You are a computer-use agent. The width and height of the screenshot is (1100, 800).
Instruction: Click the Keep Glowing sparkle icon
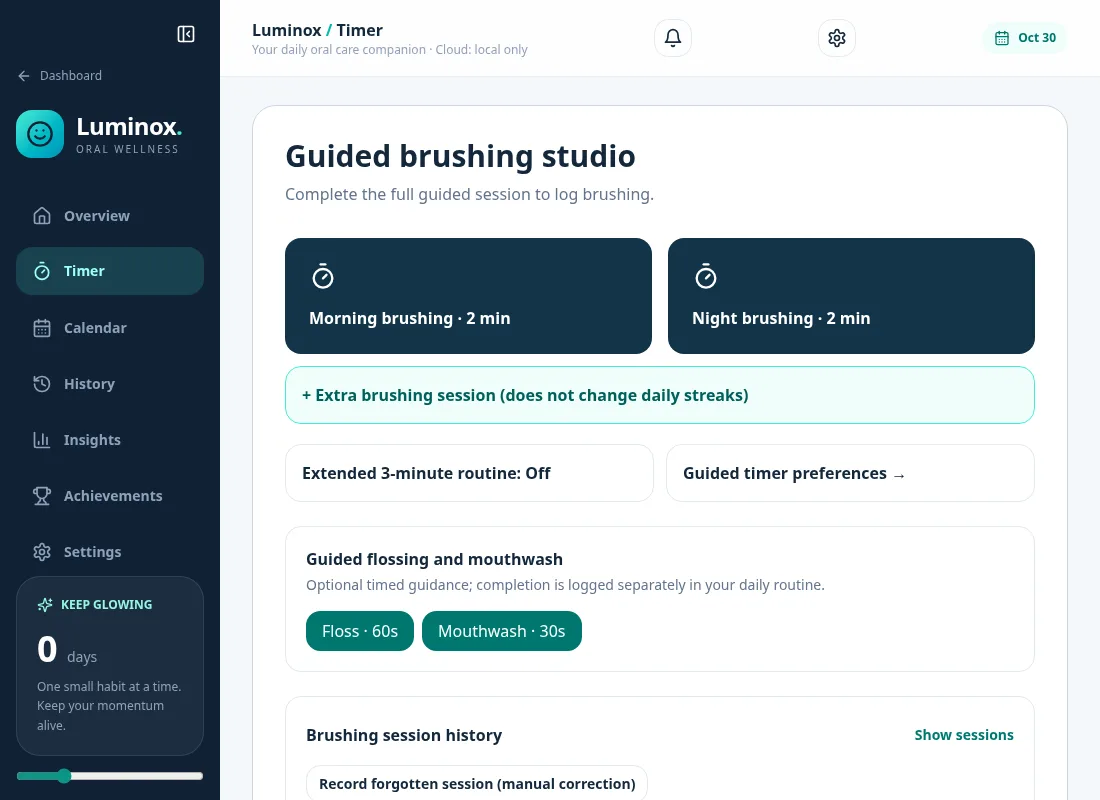[x=45, y=605]
